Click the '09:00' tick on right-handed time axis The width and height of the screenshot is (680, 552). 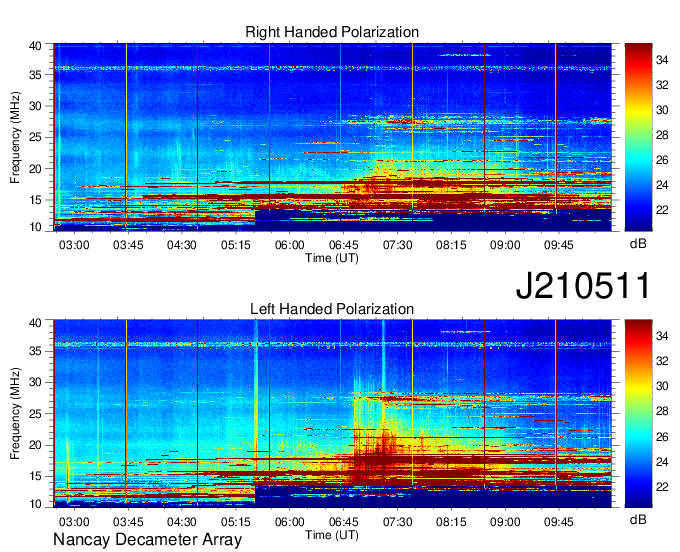pos(505,245)
